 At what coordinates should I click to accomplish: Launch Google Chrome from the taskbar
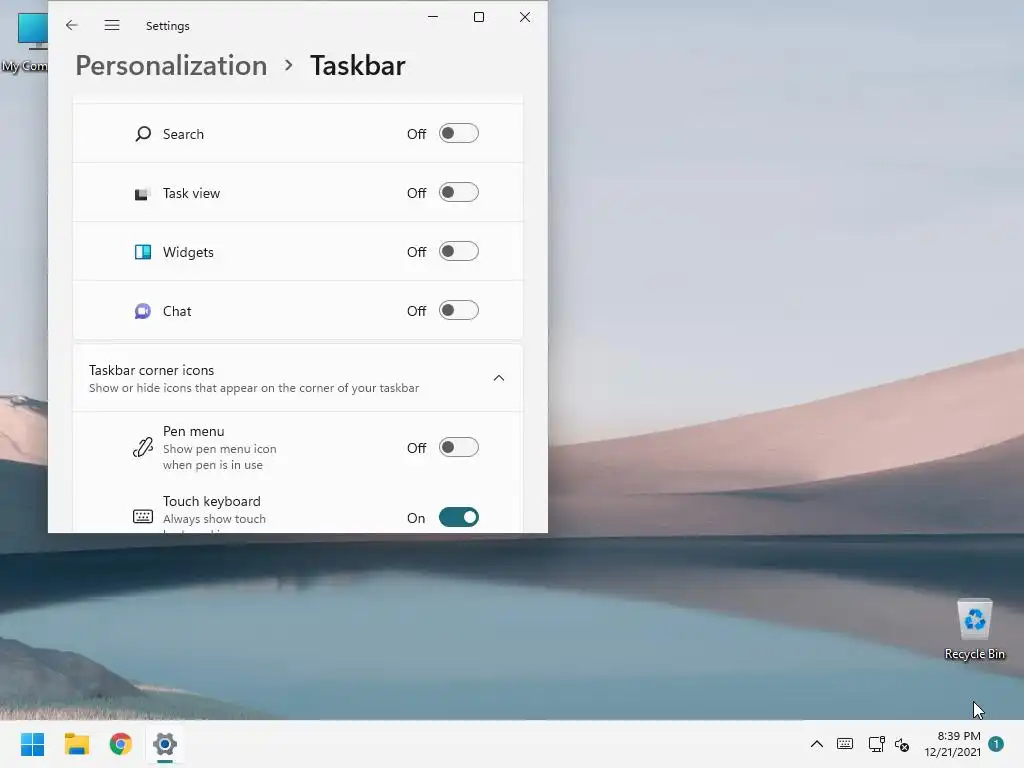[121, 744]
